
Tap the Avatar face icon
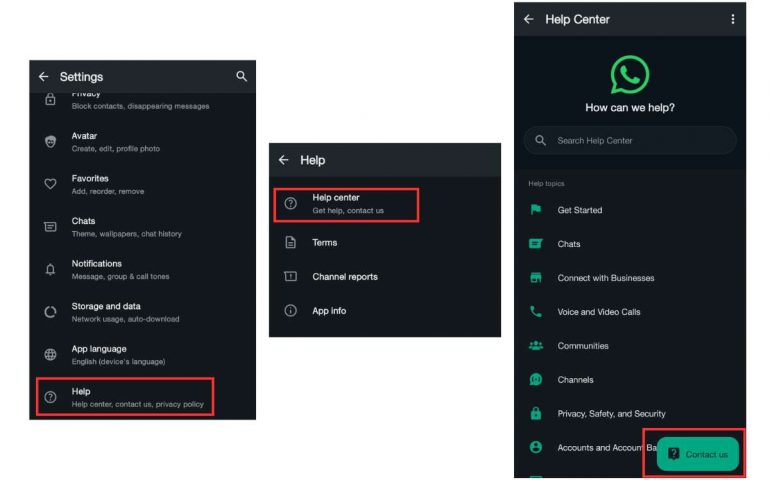50,142
